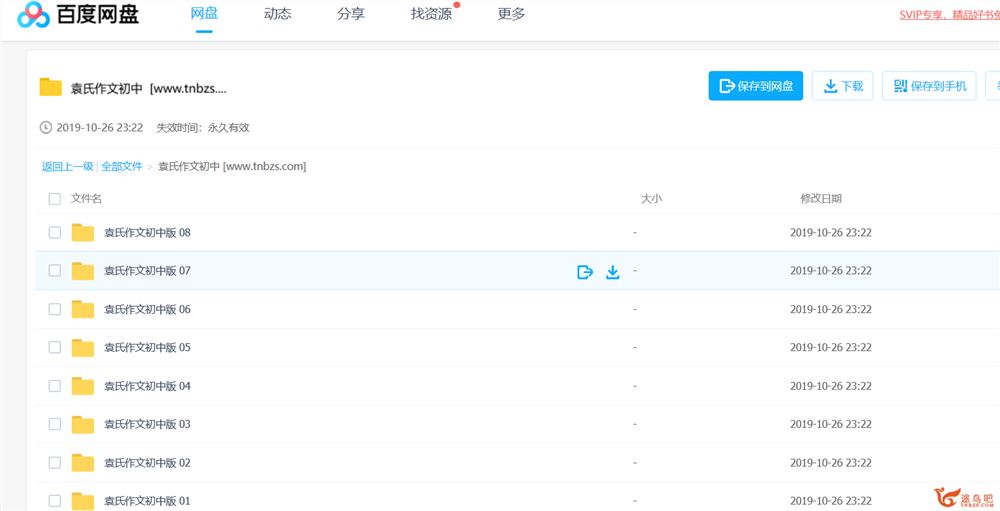The width and height of the screenshot is (1000, 511).
Task: Go to the 全部文件 breadcrumb link
Action: click(122, 167)
